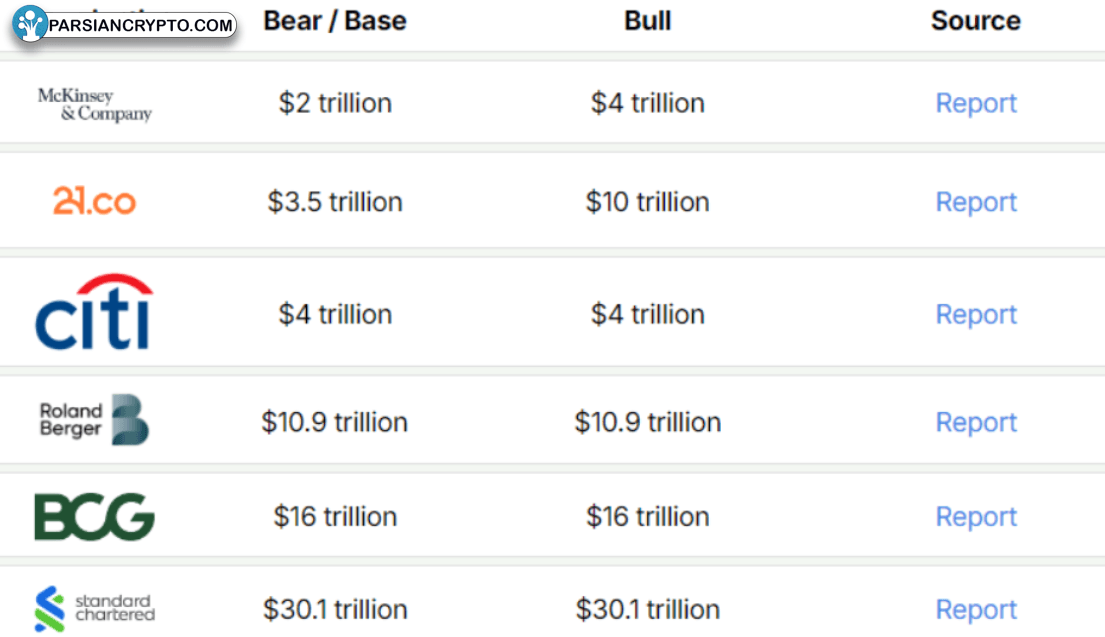The image size is (1105, 637).
Task: Click the Bear / Base column header
Action: coord(335,21)
